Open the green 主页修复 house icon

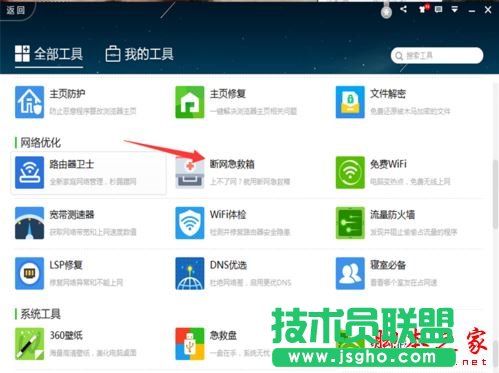(190, 102)
